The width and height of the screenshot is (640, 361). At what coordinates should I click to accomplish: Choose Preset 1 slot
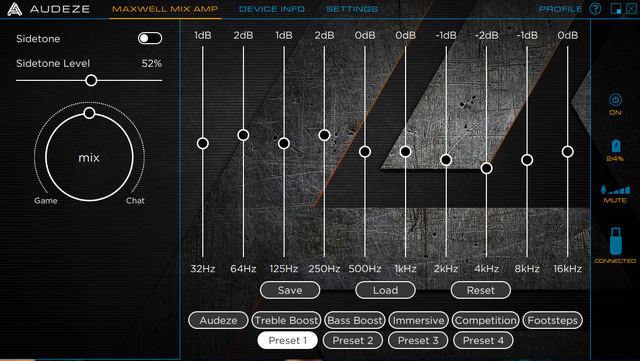287,340
